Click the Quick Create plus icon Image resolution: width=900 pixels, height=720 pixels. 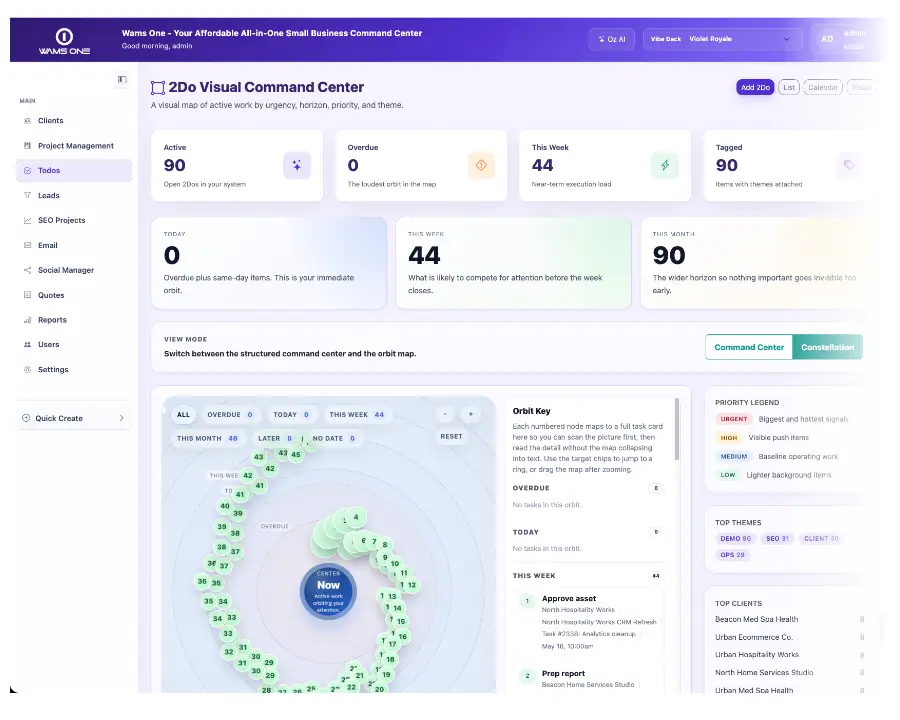click(x=26, y=418)
